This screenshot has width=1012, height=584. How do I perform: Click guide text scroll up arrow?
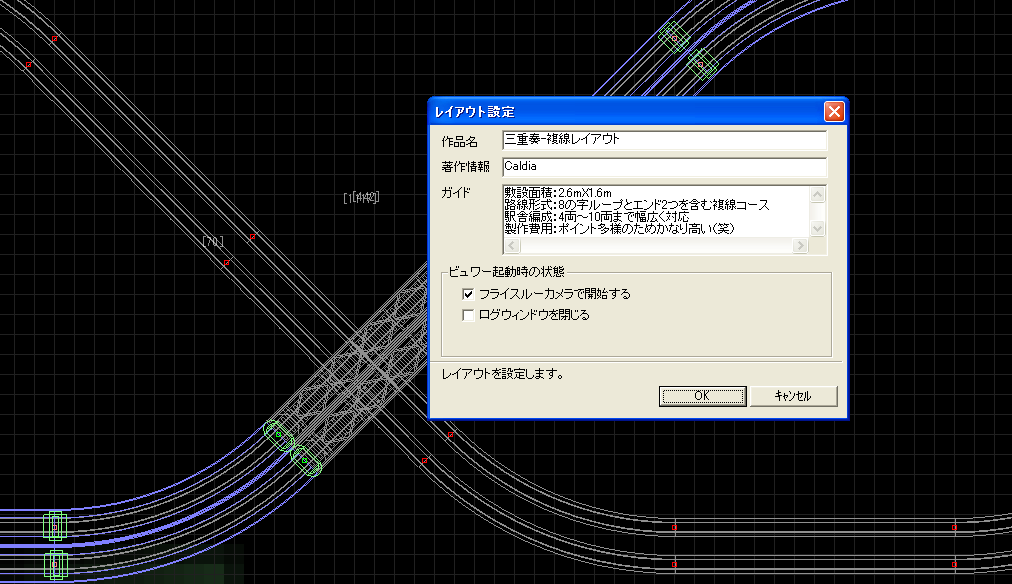click(x=817, y=194)
